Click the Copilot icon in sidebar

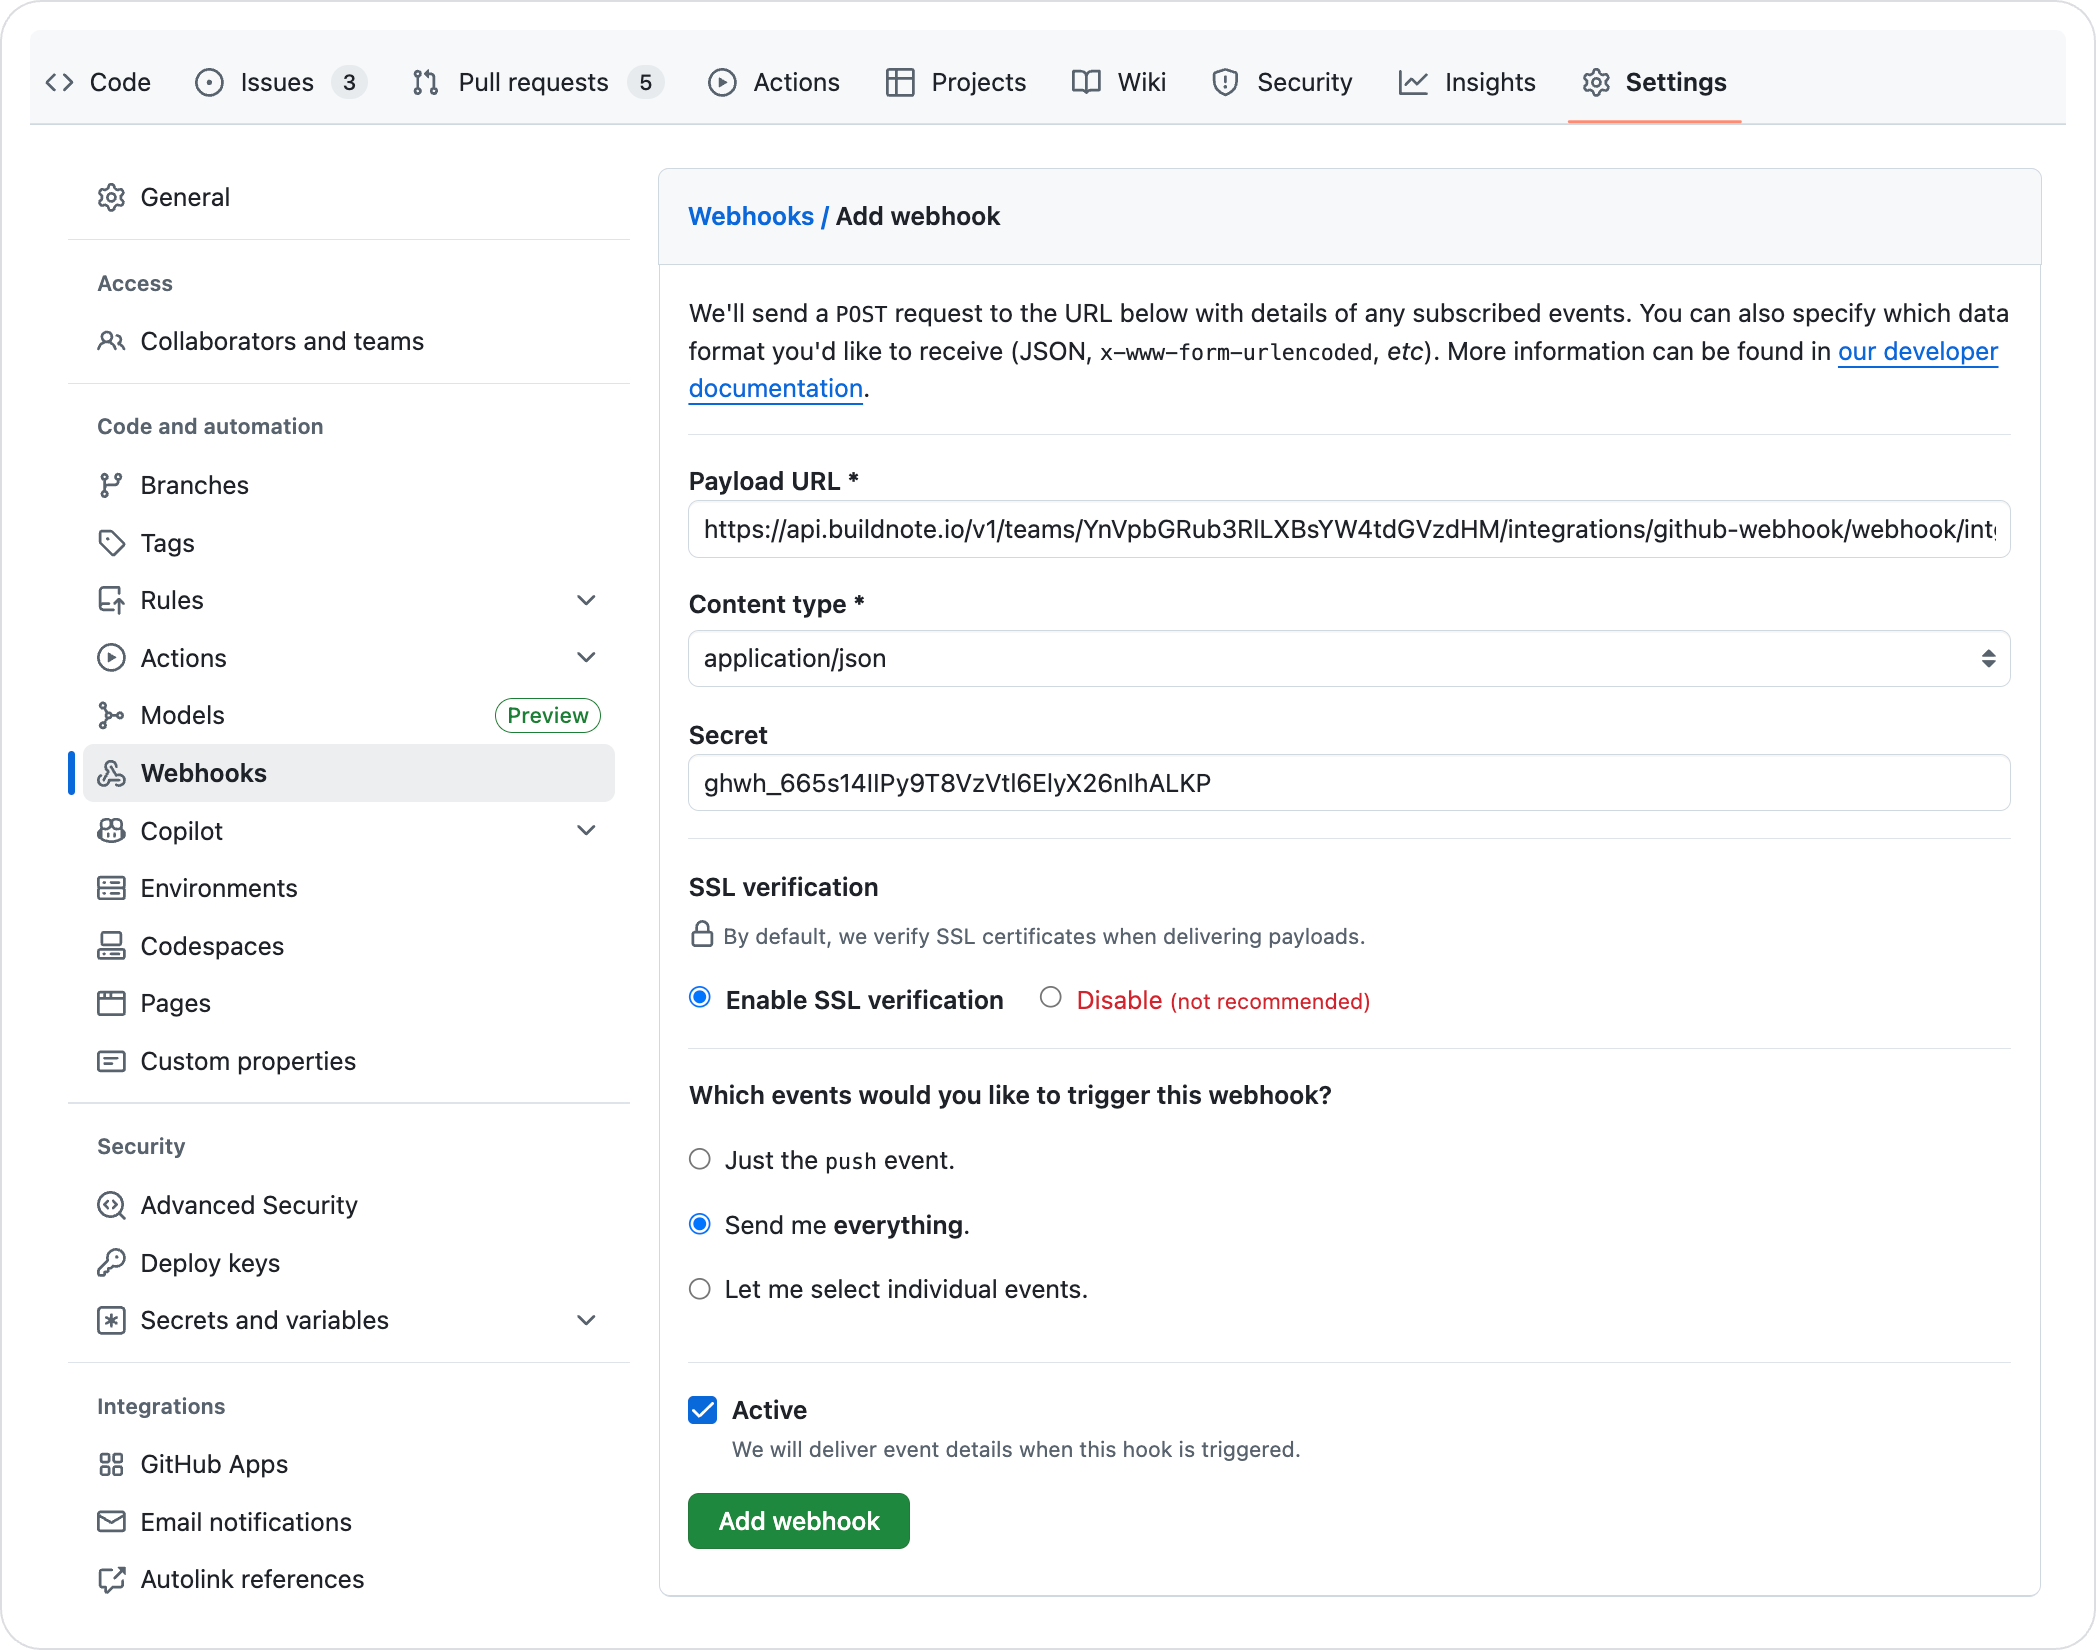111,831
